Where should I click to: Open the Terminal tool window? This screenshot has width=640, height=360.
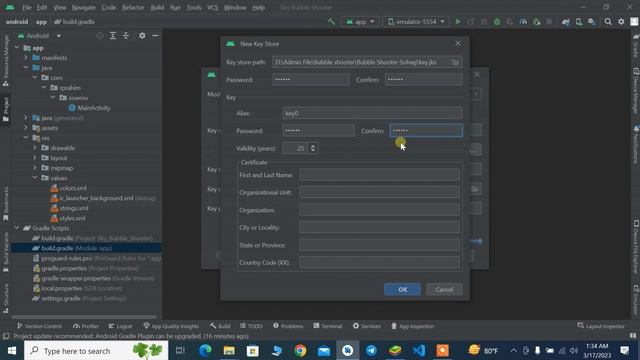point(327,326)
